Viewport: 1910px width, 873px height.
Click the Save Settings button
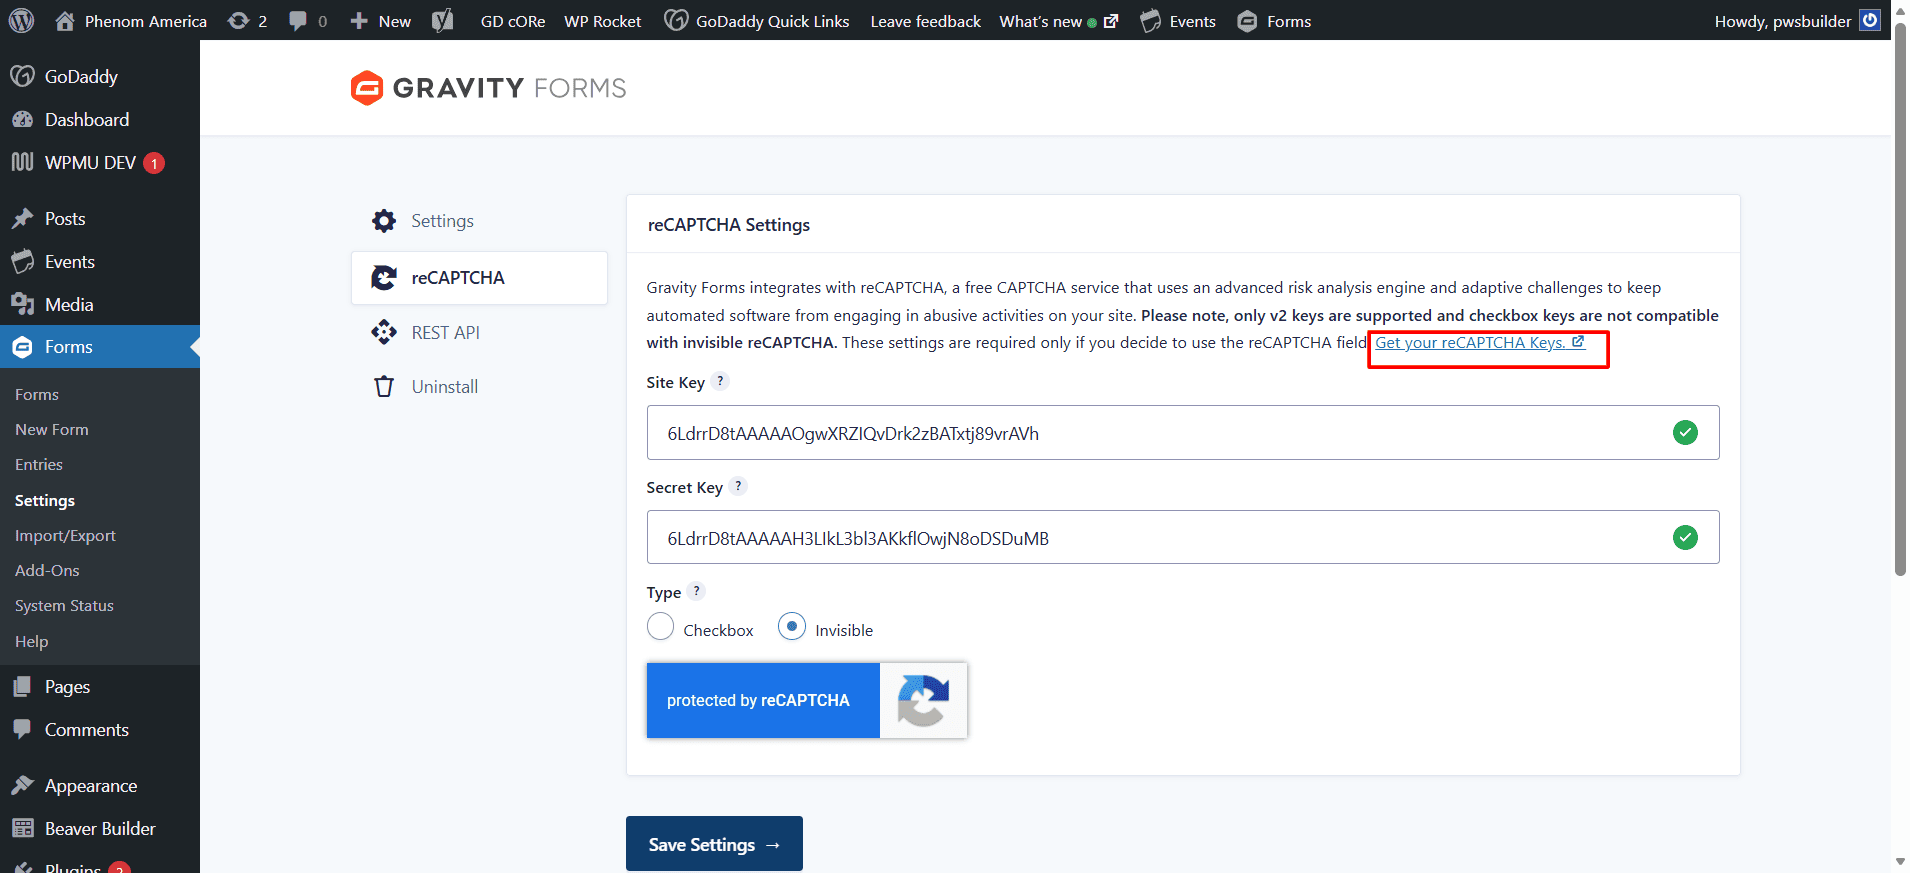pos(714,844)
